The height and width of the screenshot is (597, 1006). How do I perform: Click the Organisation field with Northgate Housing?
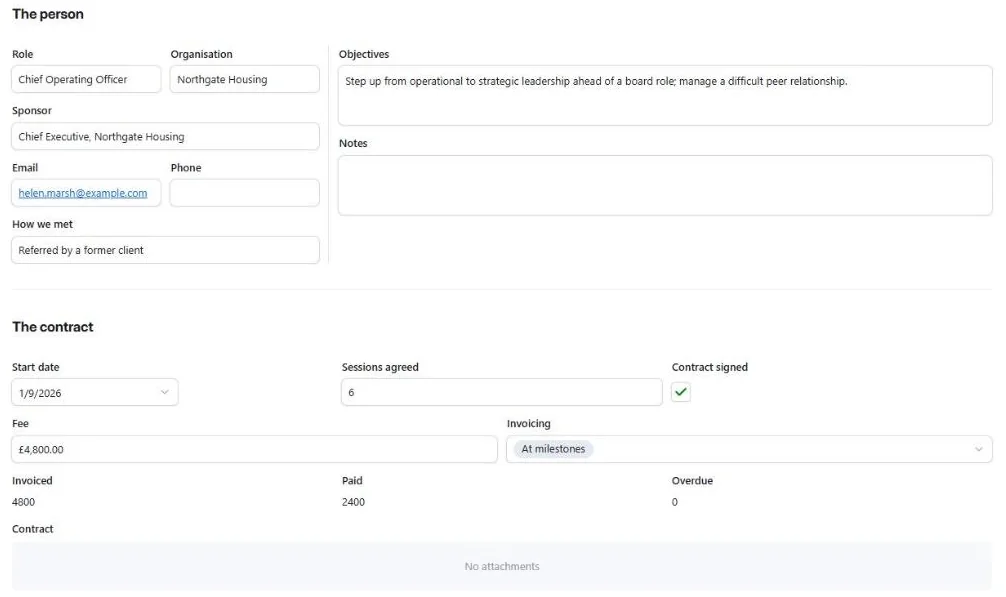click(244, 80)
